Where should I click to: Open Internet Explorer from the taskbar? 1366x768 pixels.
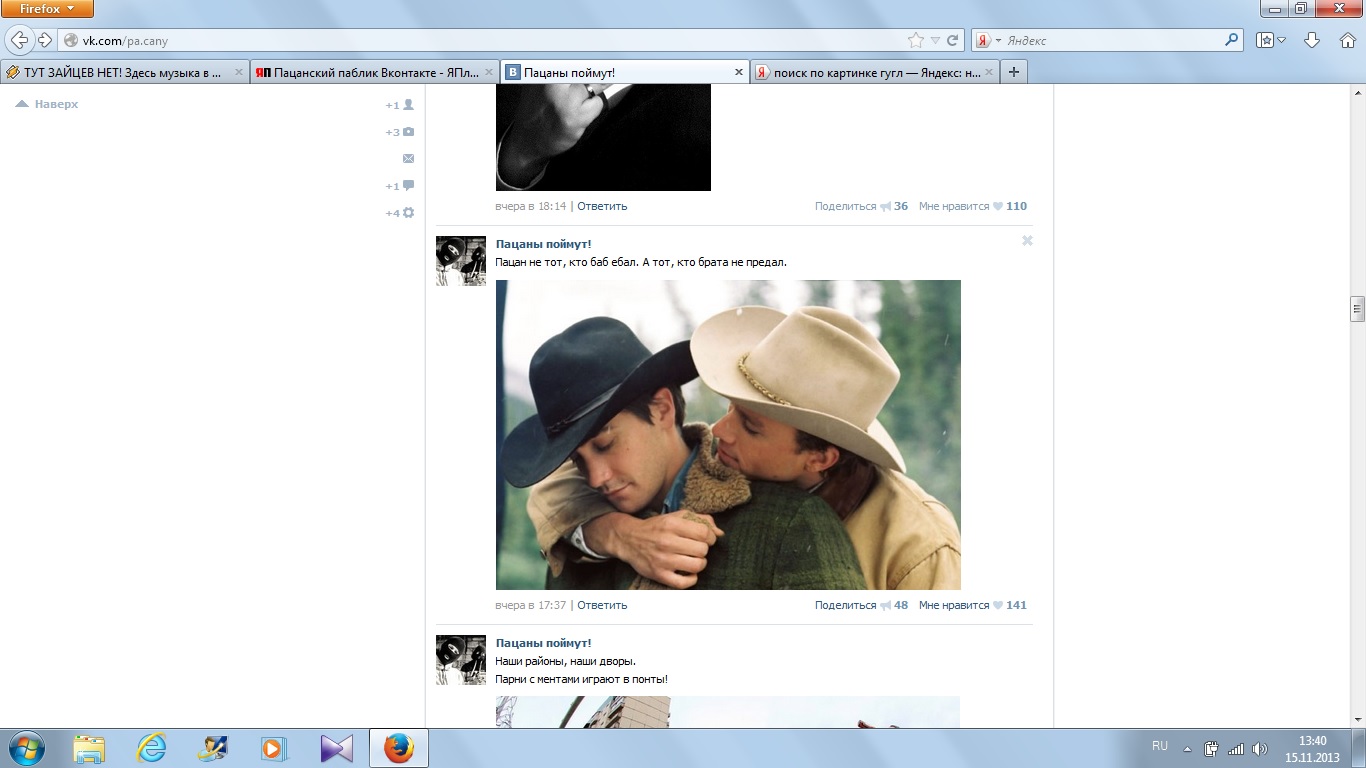coord(151,748)
